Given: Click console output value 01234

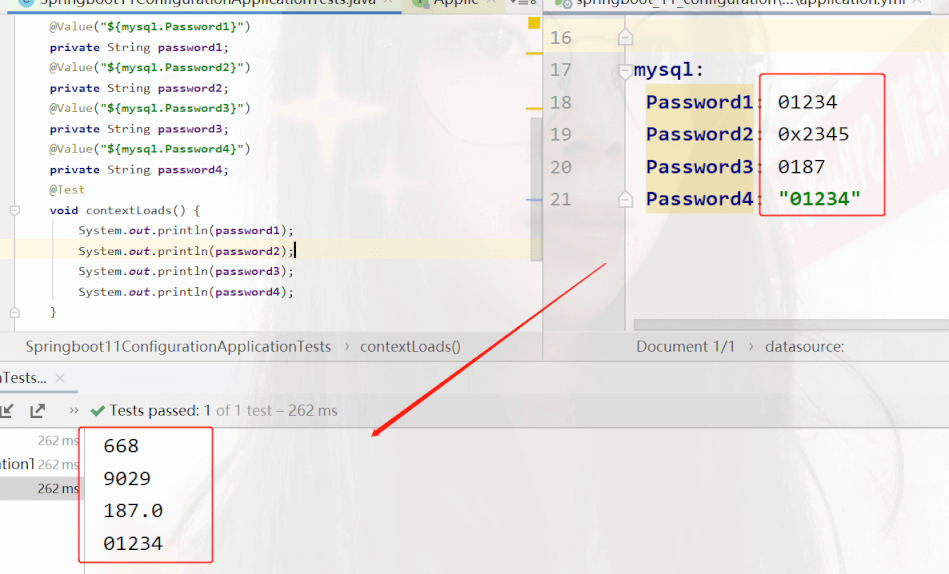Looking at the screenshot, I should pos(133,544).
